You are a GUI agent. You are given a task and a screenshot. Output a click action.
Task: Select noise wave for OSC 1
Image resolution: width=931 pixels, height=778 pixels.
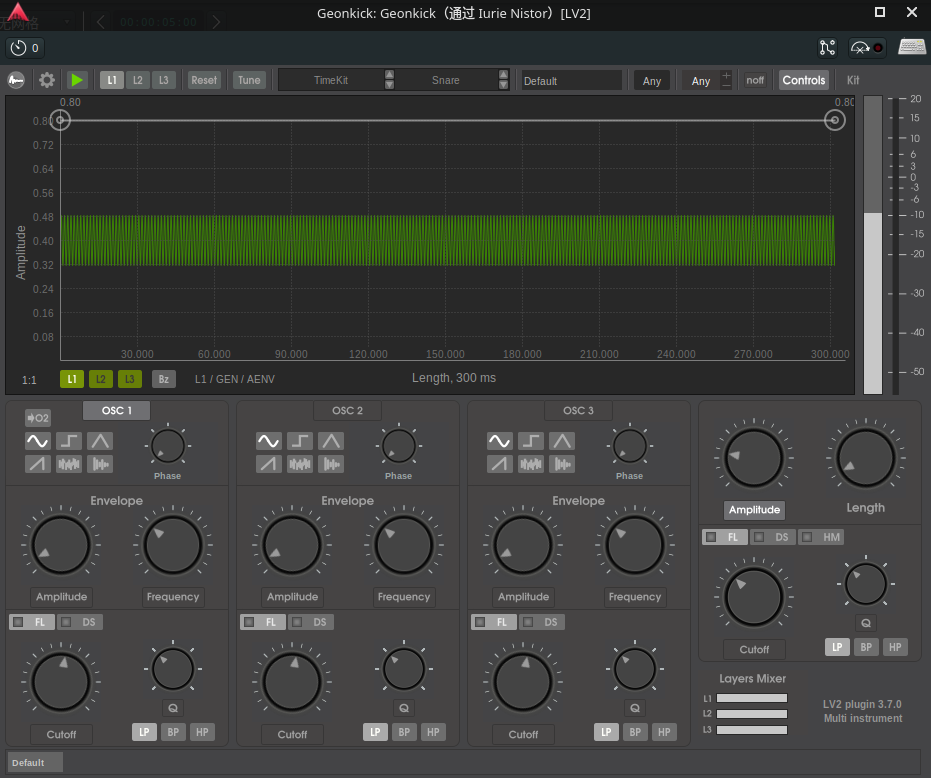[x=69, y=464]
